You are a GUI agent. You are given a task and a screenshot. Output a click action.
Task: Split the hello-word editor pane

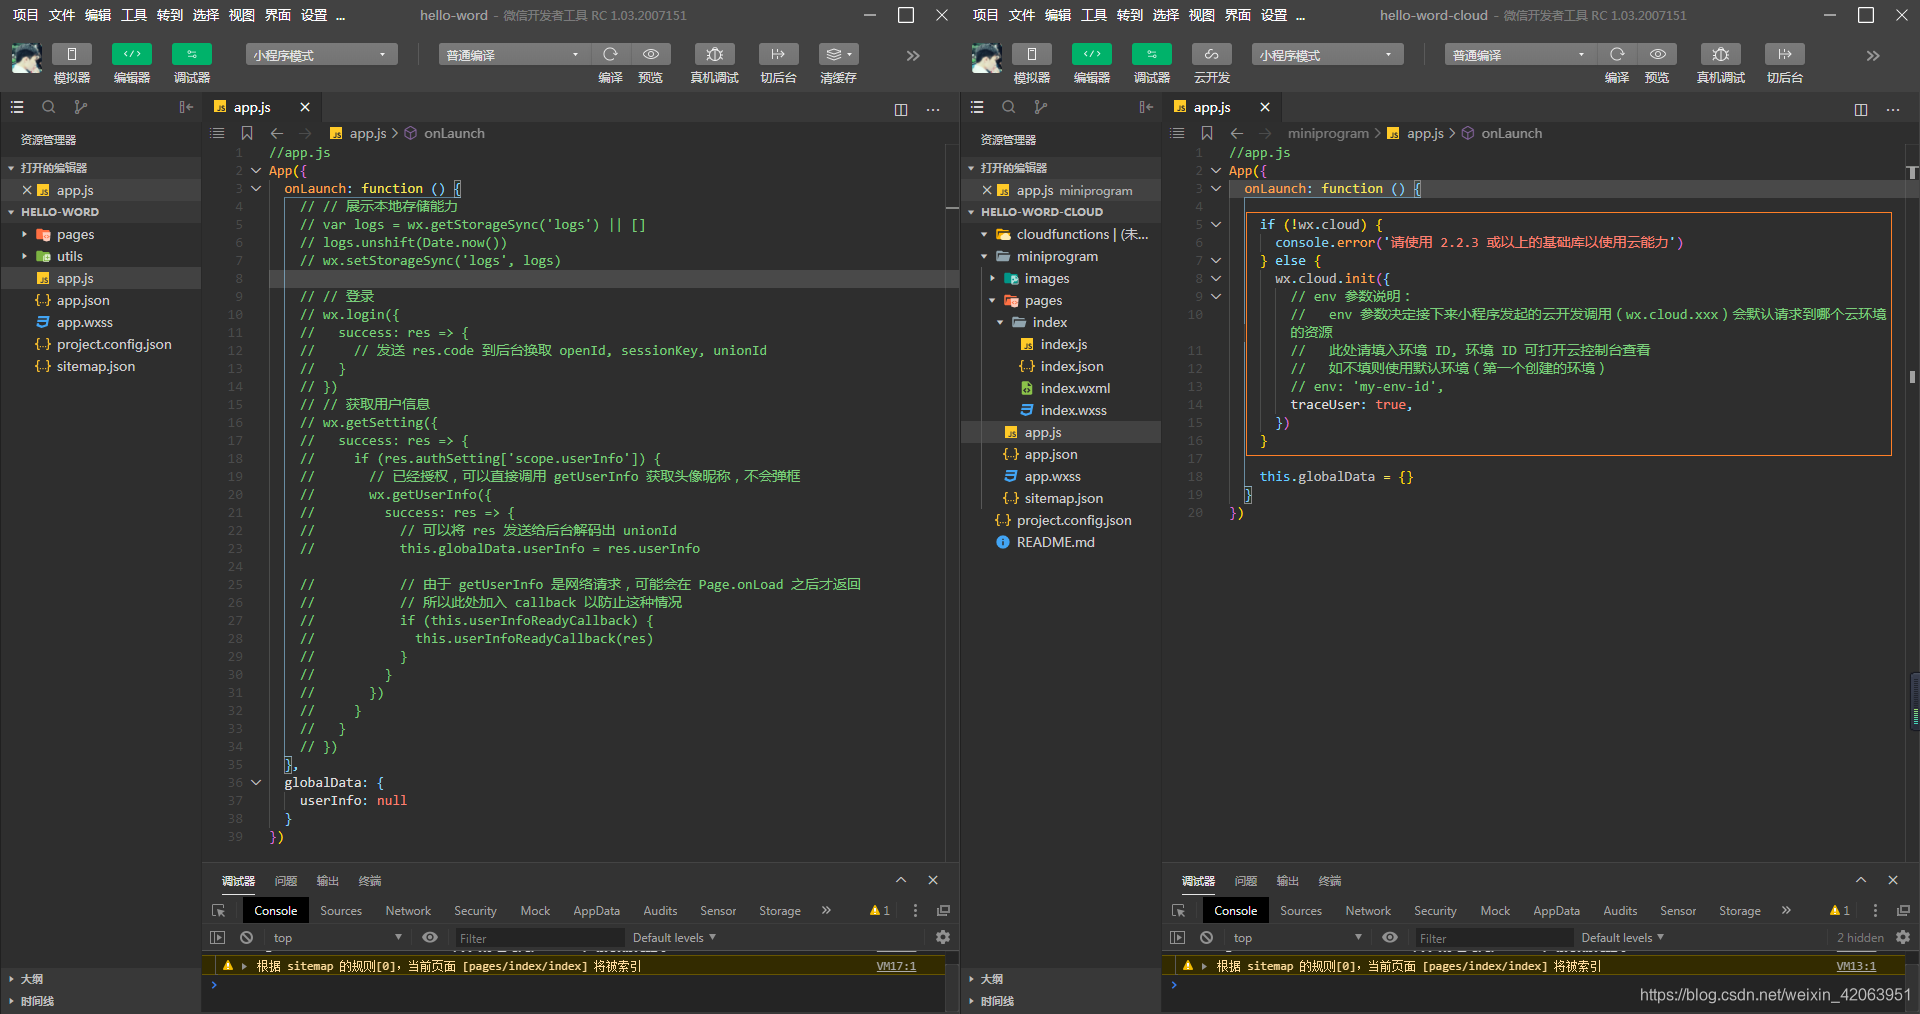[x=901, y=109]
